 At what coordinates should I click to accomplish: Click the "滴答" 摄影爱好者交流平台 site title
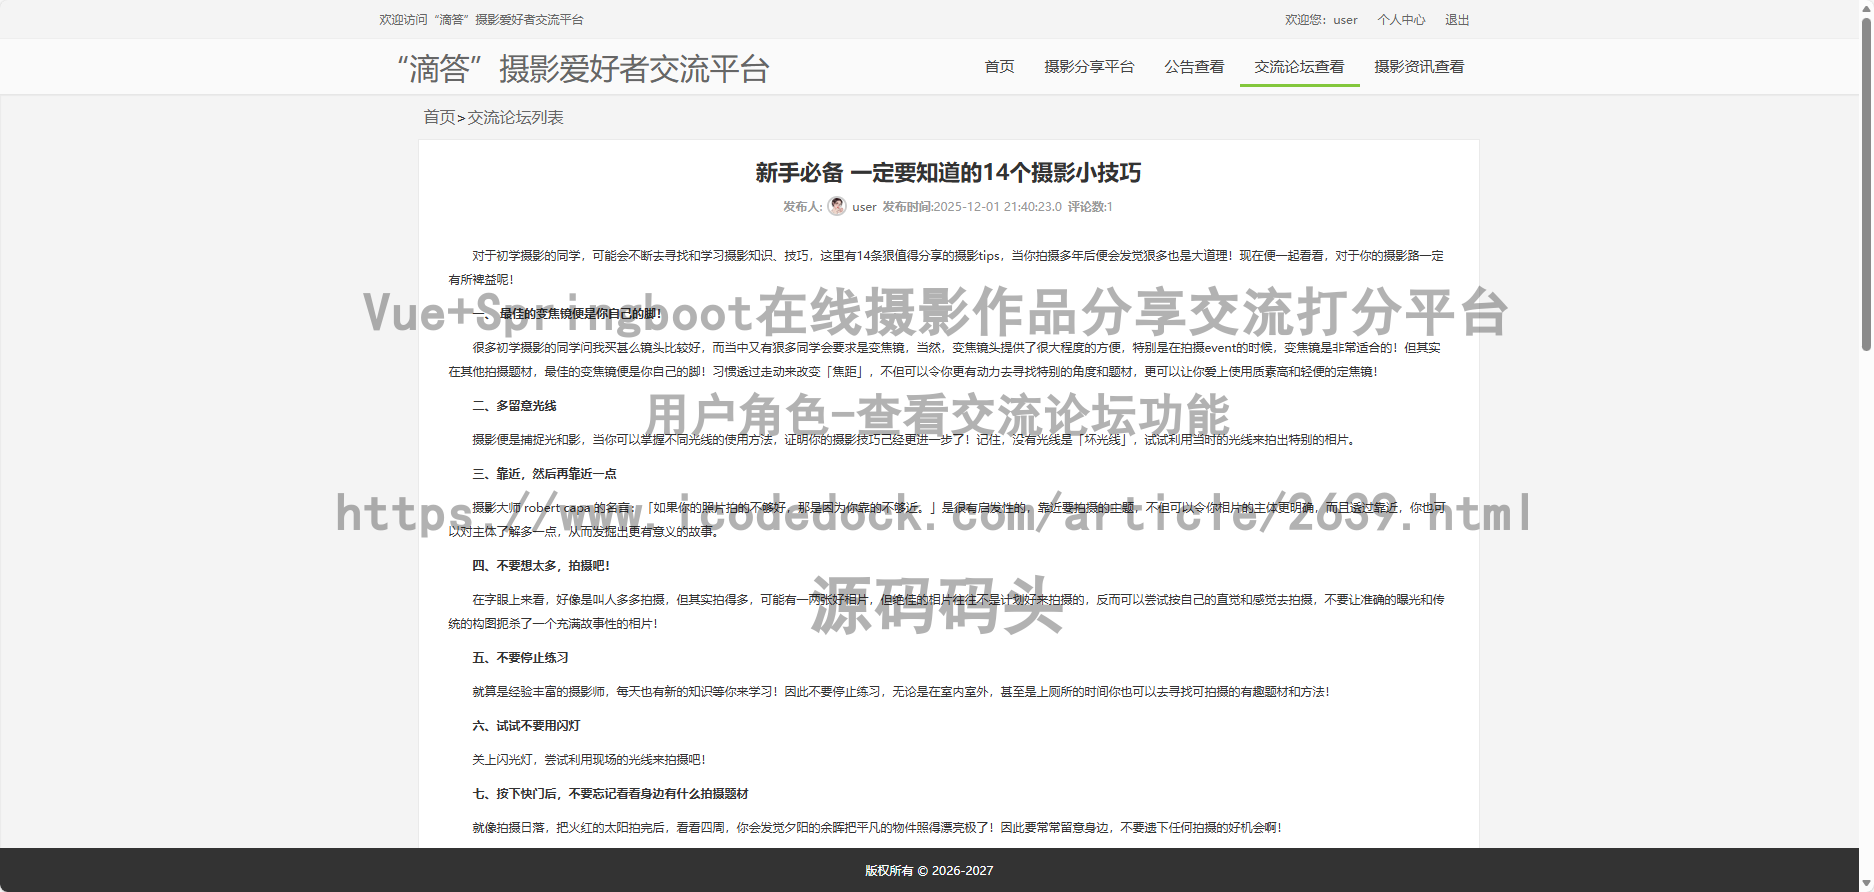[x=583, y=69]
